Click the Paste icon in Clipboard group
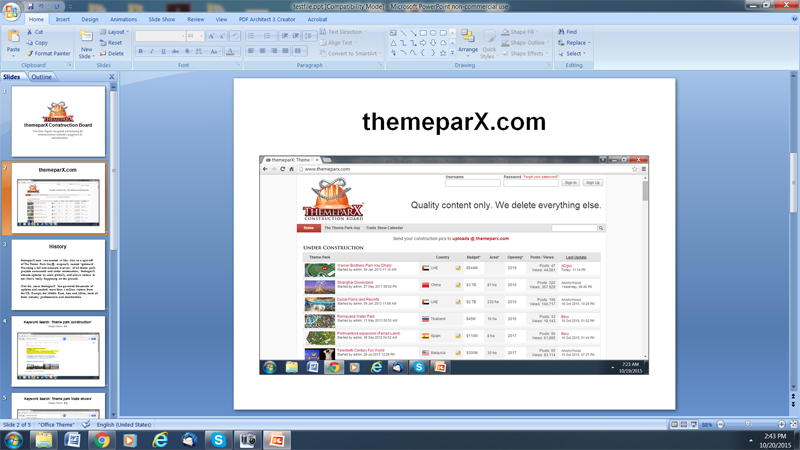The height and width of the screenshot is (450, 800). 13,38
